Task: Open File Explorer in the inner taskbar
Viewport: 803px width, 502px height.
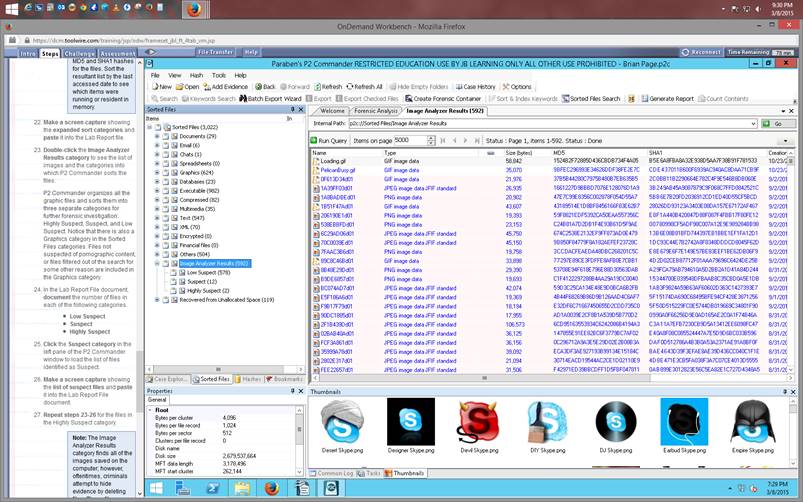Action: coord(242,488)
